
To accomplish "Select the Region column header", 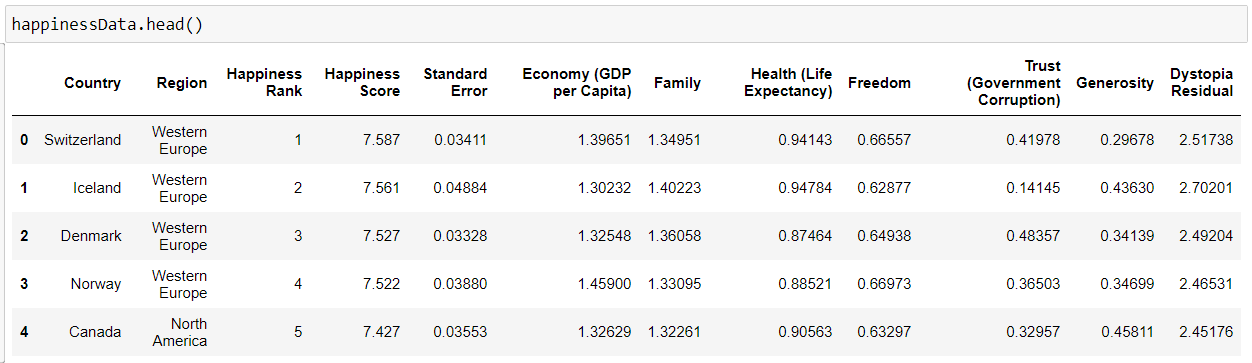I will point(182,83).
